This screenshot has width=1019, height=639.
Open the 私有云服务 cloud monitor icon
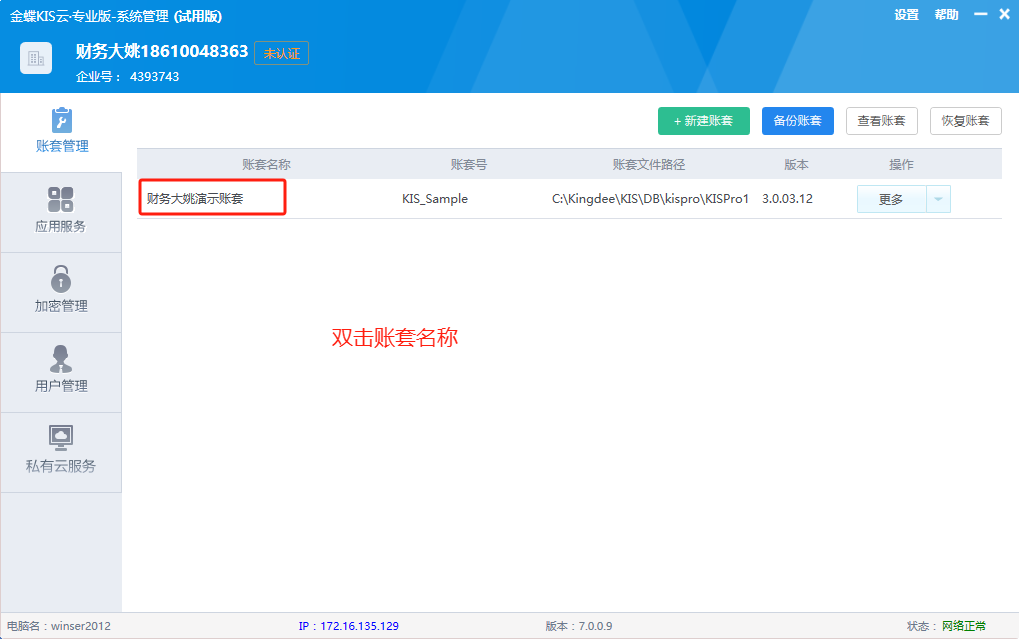tap(60, 438)
